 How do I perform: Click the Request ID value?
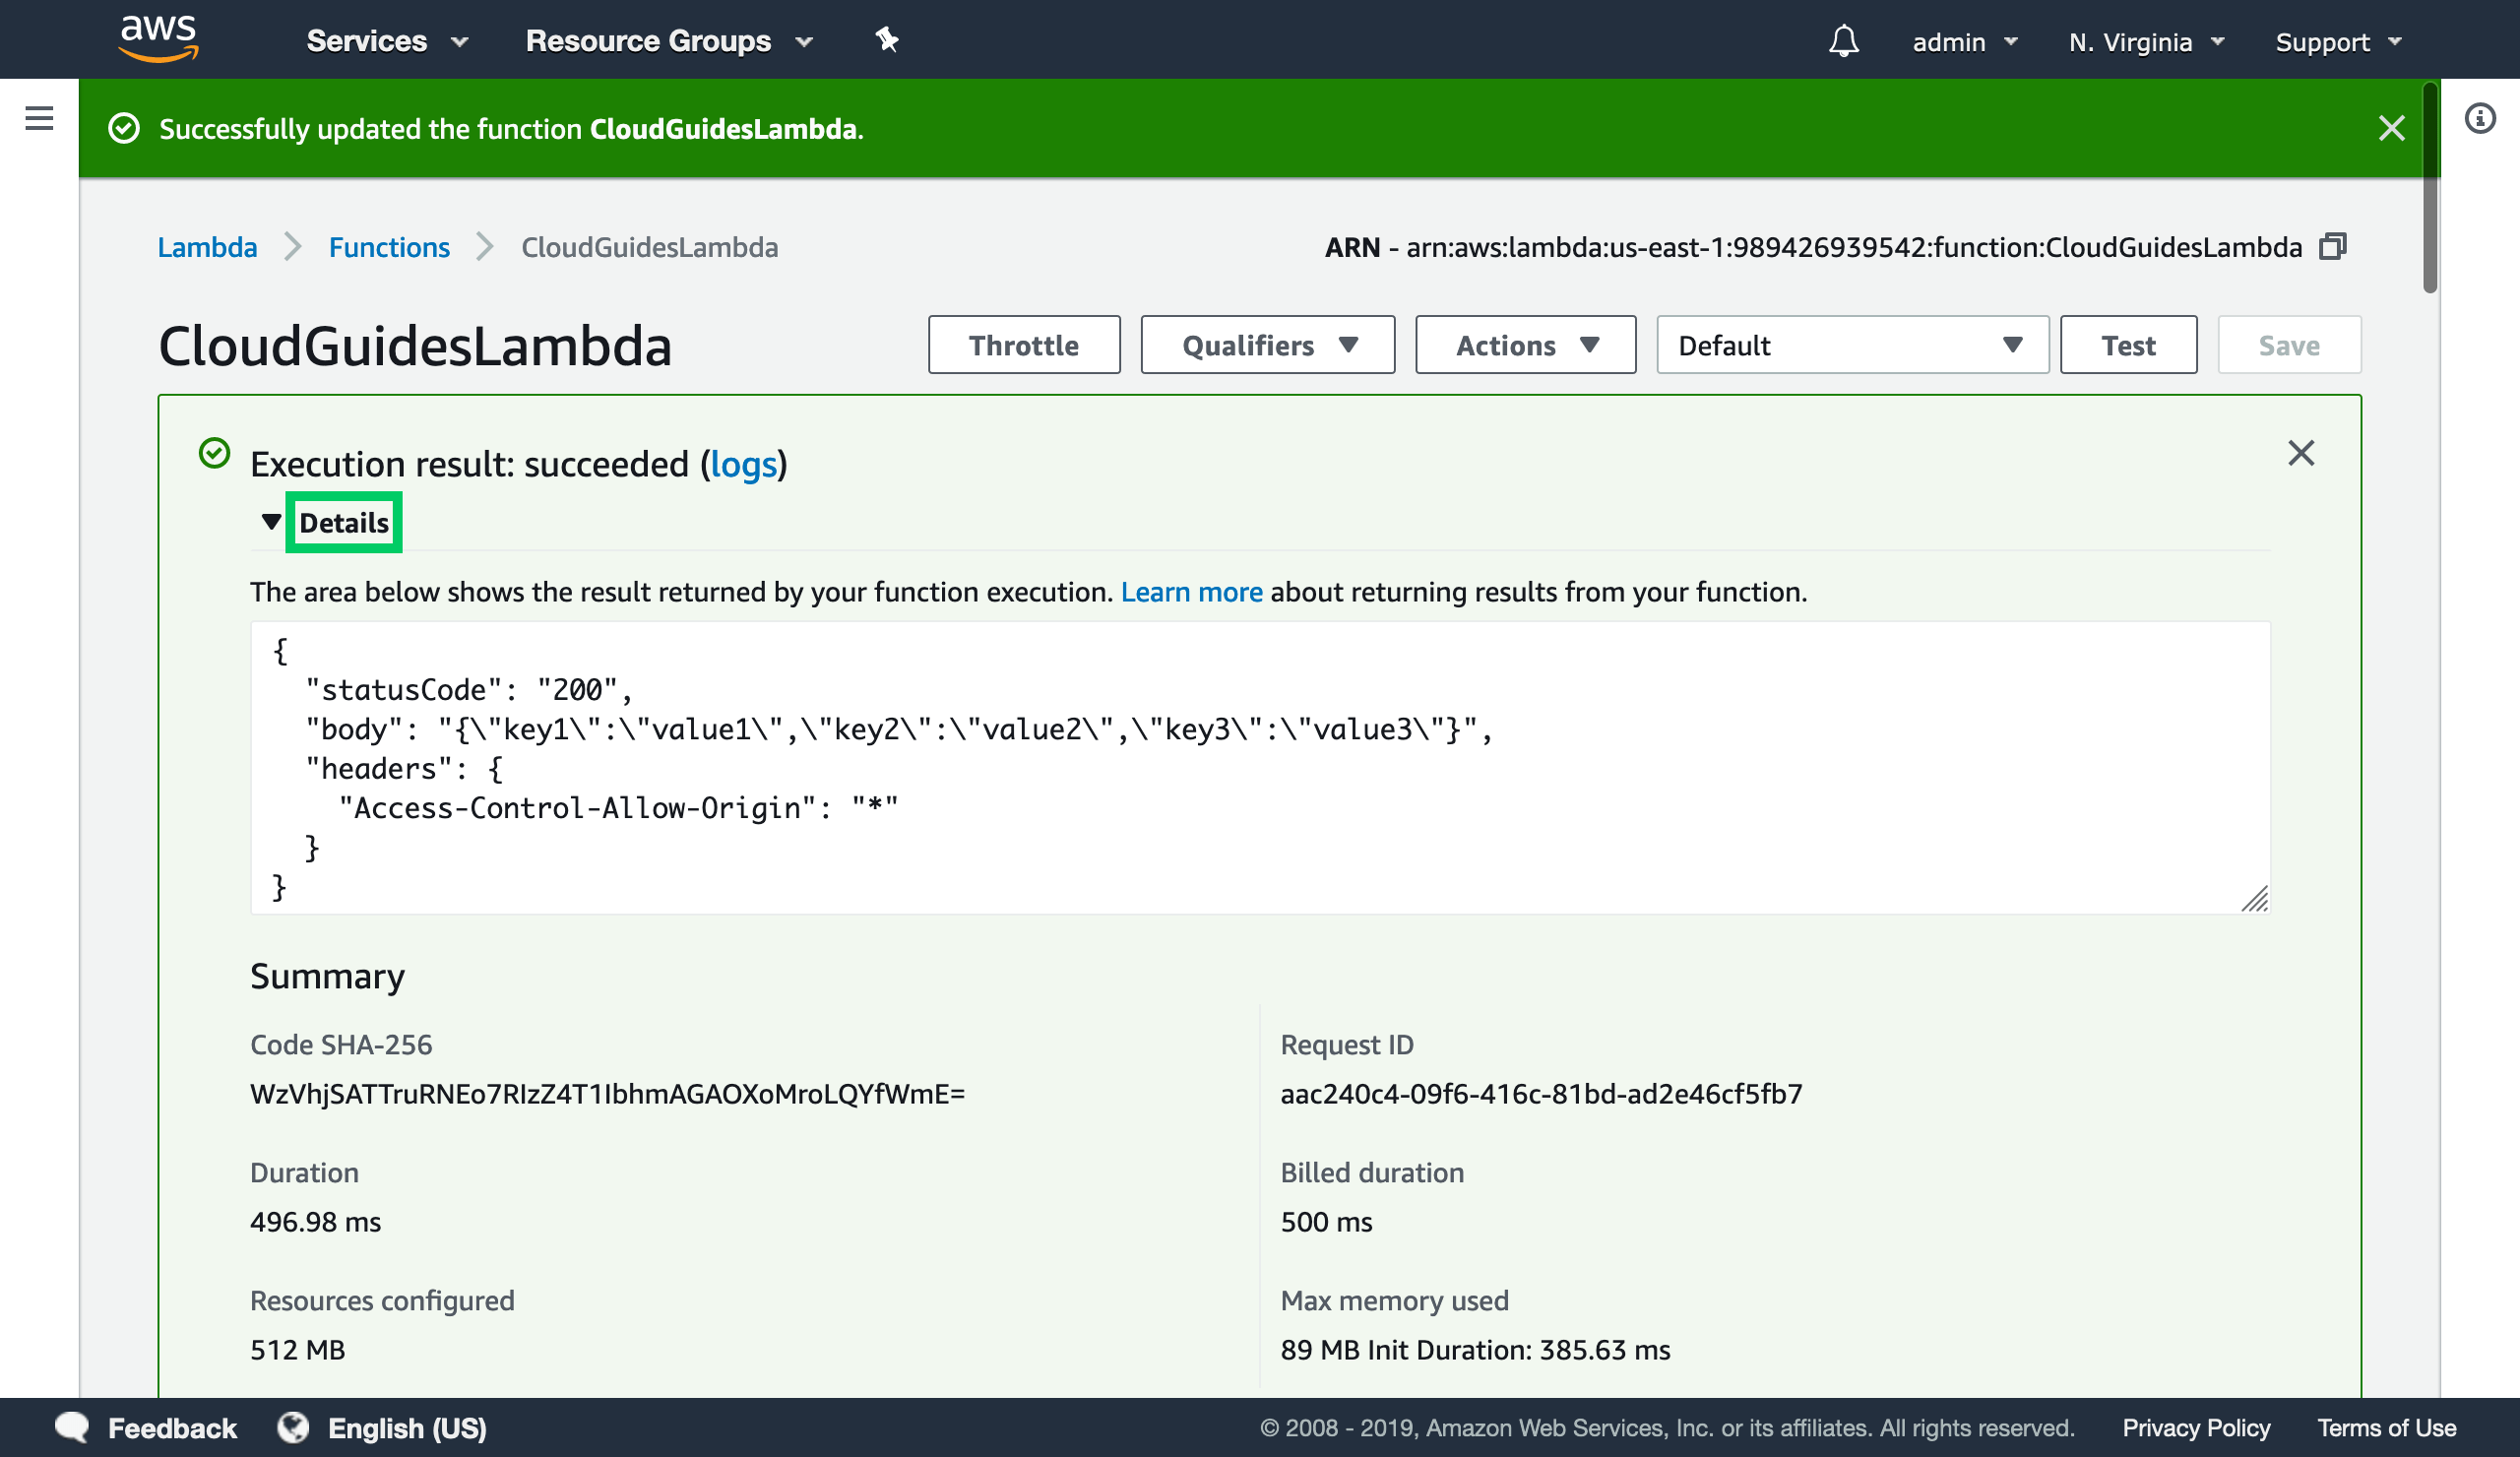point(1541,1093)
